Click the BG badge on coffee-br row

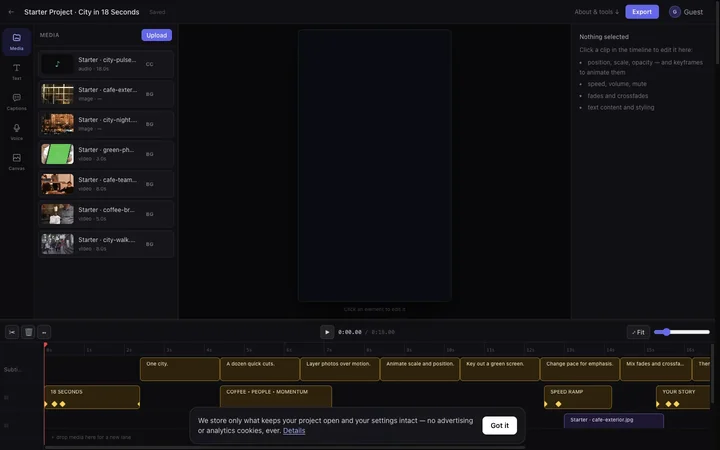point(149,214)
